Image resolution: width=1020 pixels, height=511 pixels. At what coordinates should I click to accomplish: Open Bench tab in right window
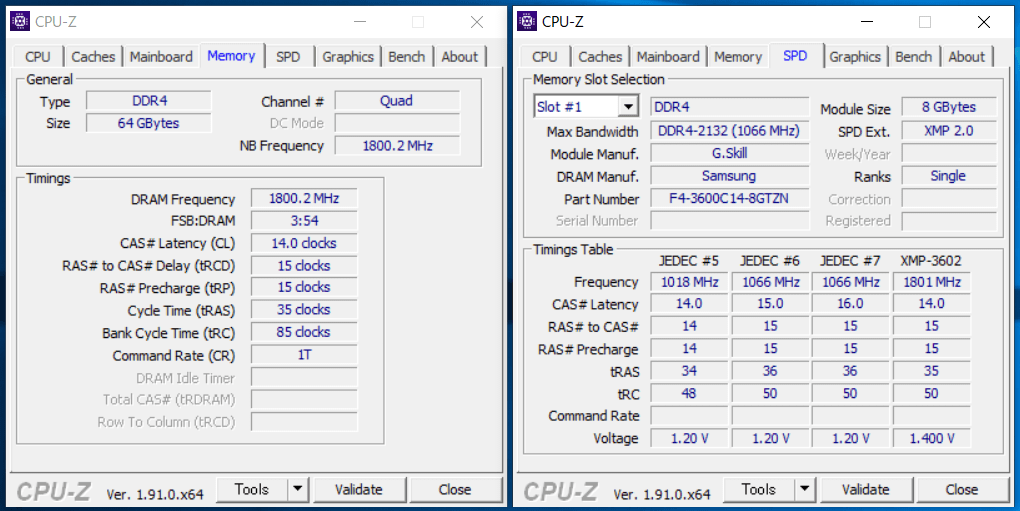point(914,57)
